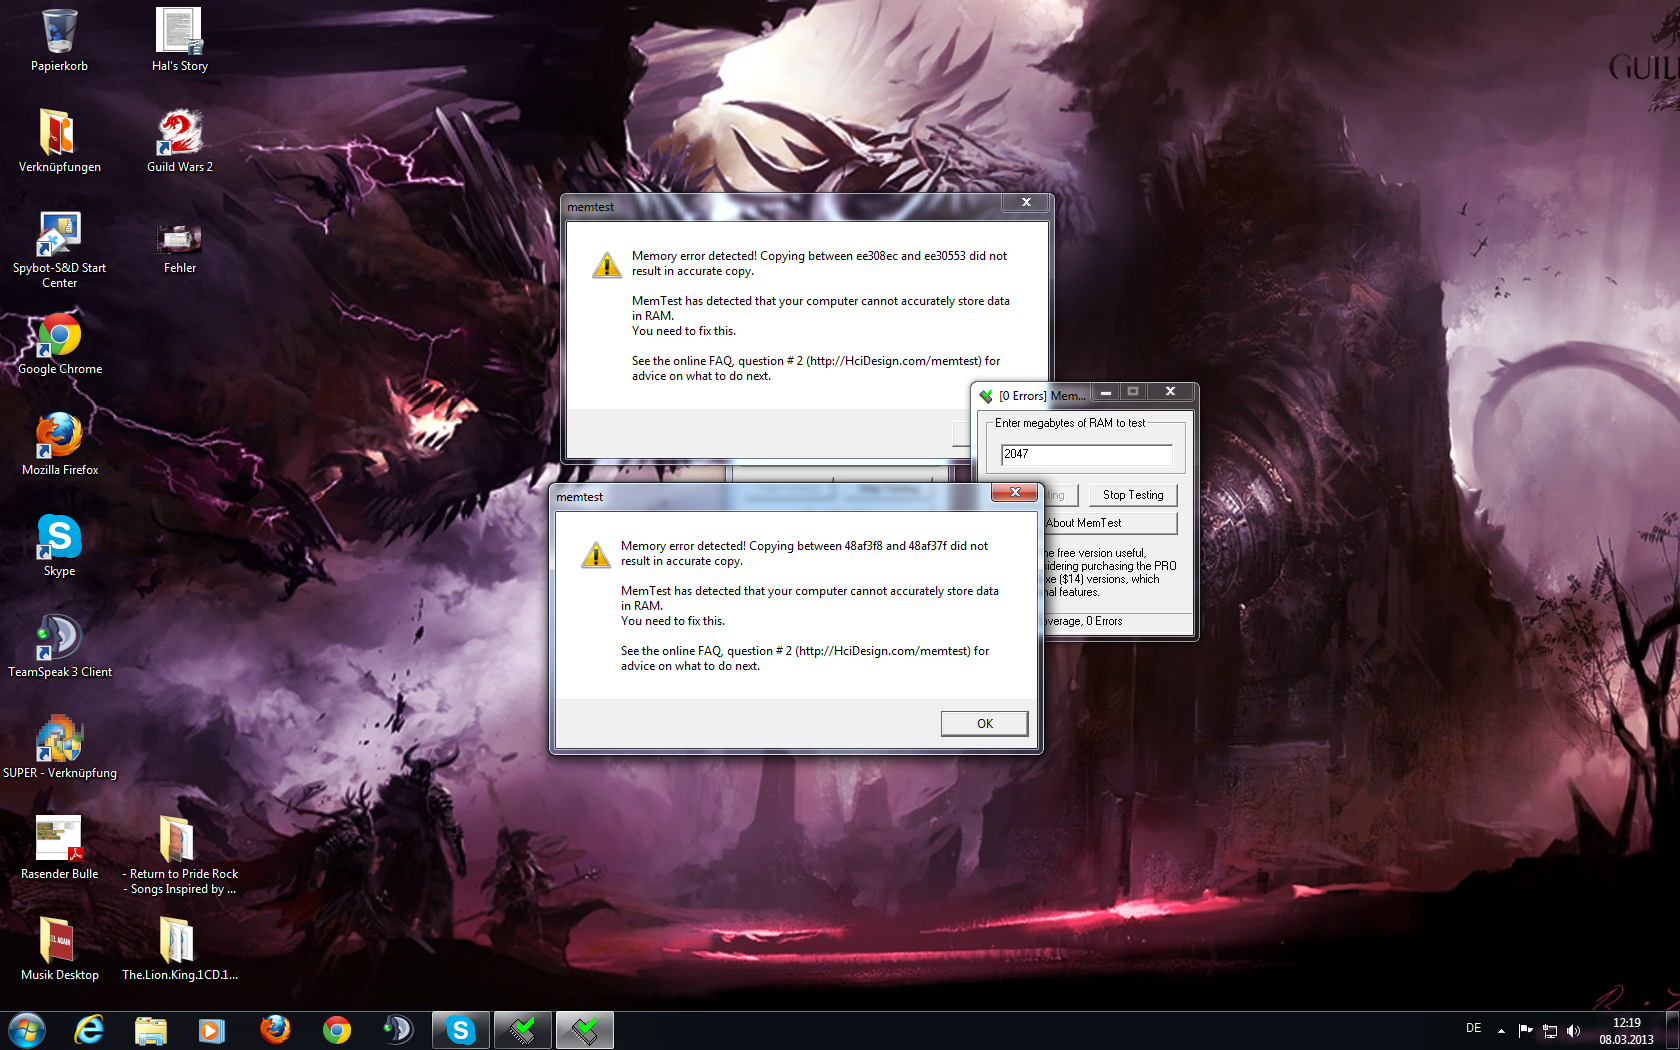This screenshot has width=1680, height=1050.
Task: Minimize the MemTest main window
Action: 1106,392
